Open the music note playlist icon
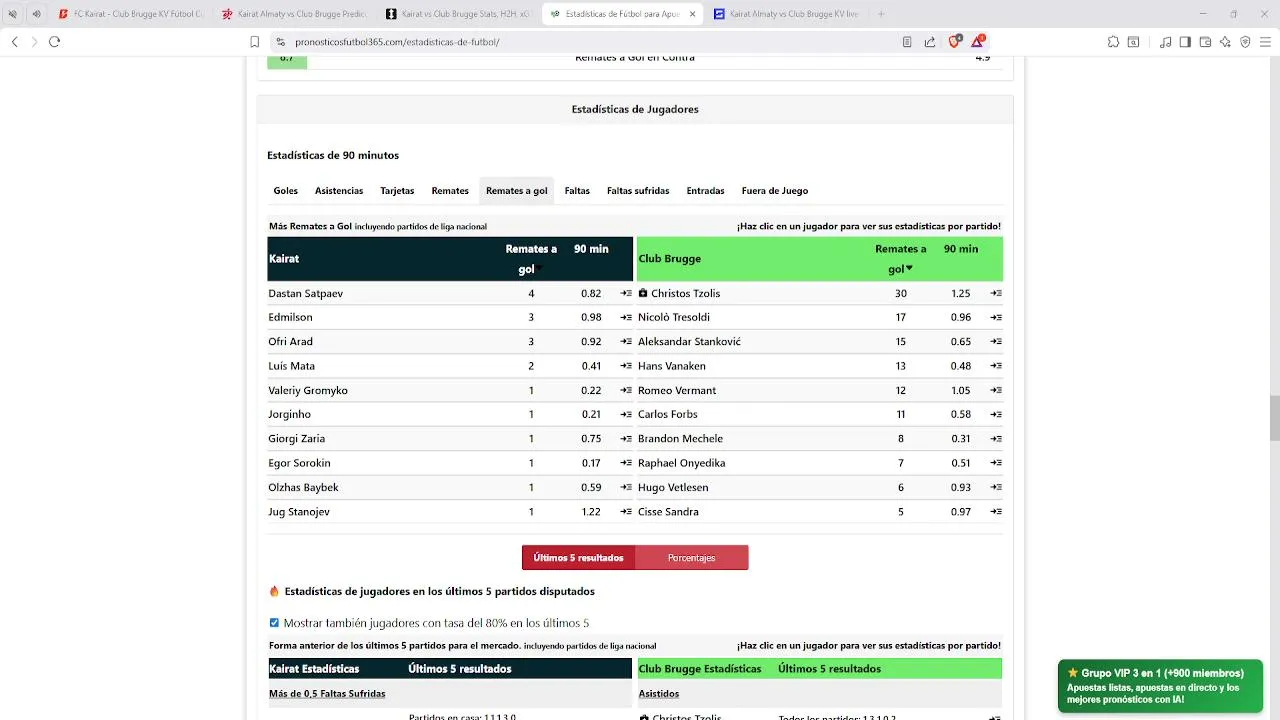The image size is (1280, 720). [x=1165, y=42]
